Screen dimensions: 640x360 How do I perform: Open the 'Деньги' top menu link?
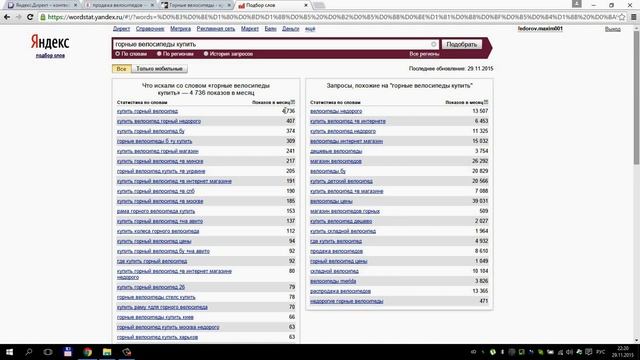[291, 29]
